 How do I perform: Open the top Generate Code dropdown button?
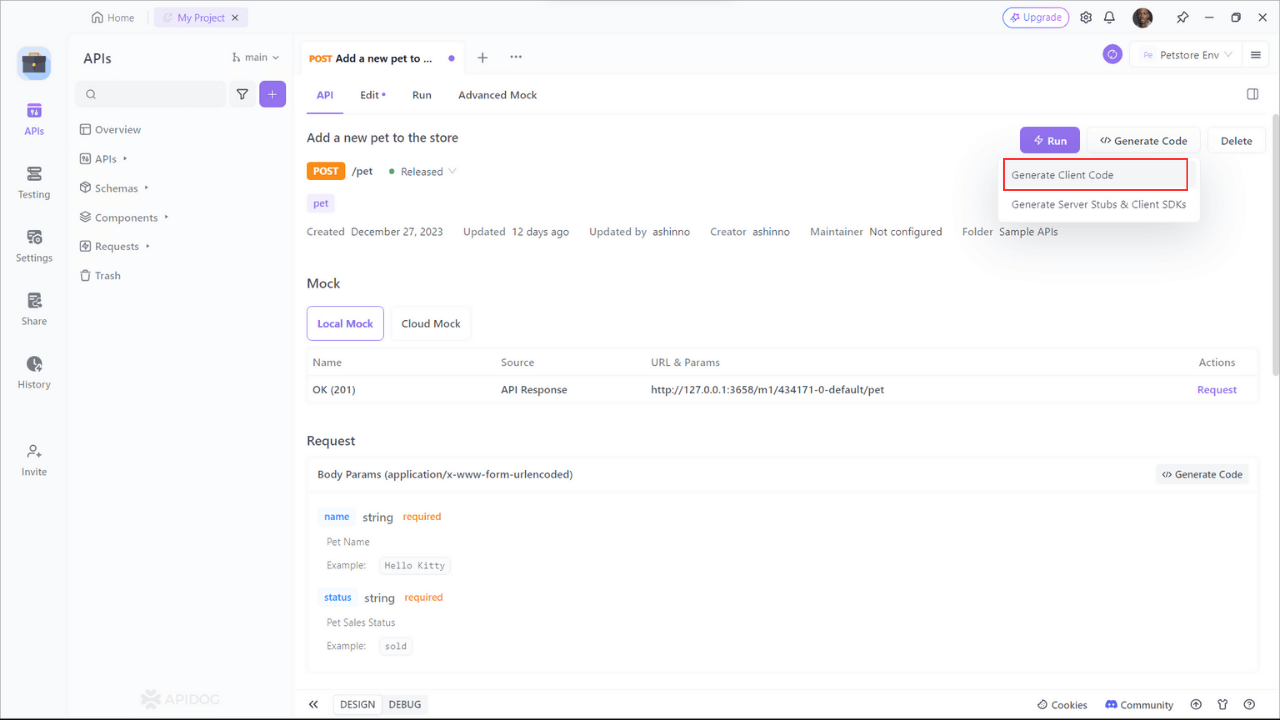(1143, 141)
